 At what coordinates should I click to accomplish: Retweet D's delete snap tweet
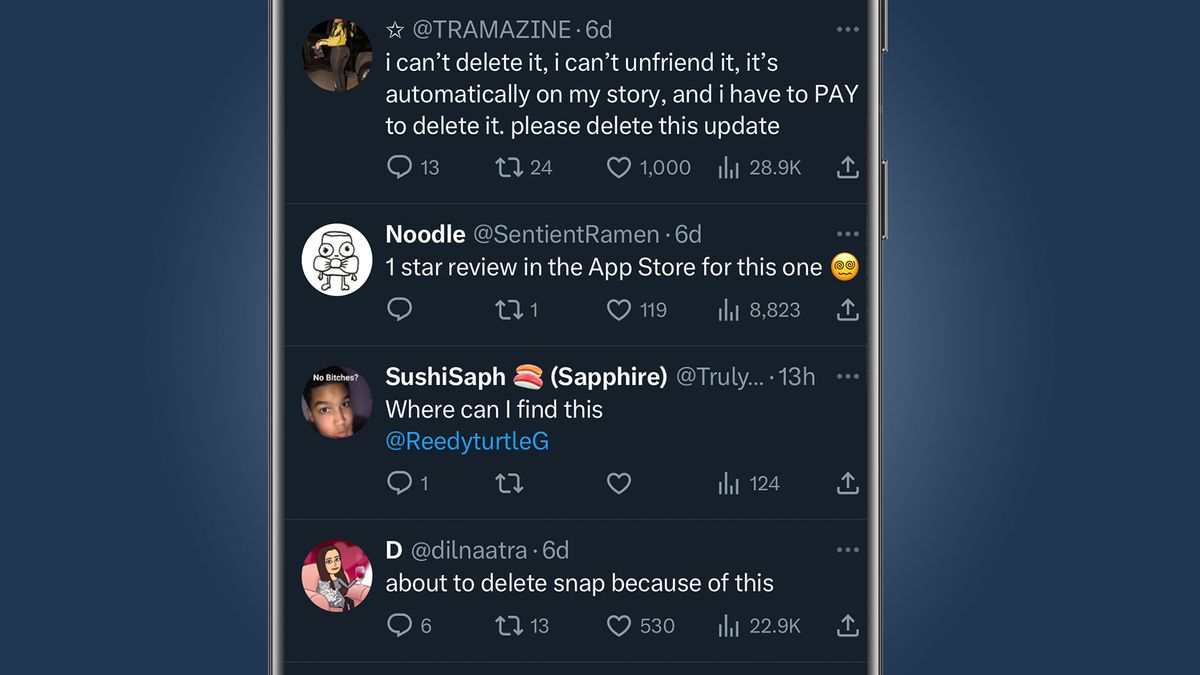[x=509, y=626]
